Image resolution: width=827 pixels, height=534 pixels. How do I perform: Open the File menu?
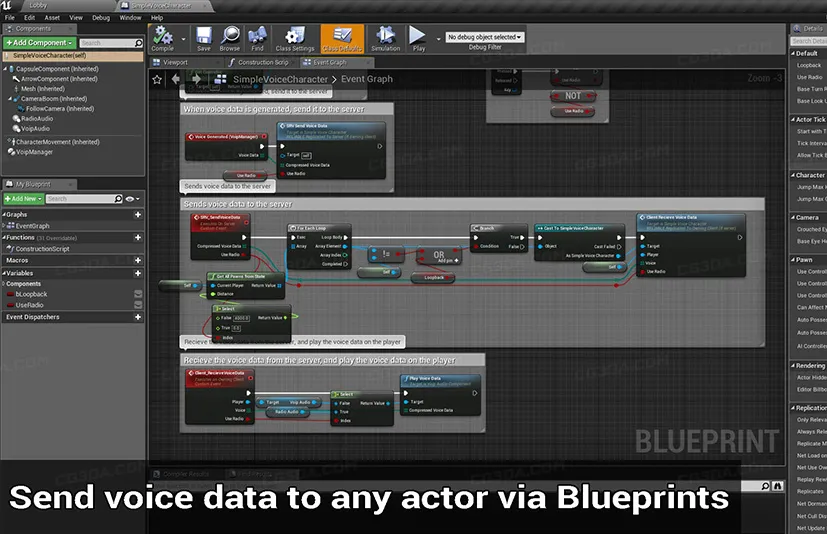(x=9, y=17)
